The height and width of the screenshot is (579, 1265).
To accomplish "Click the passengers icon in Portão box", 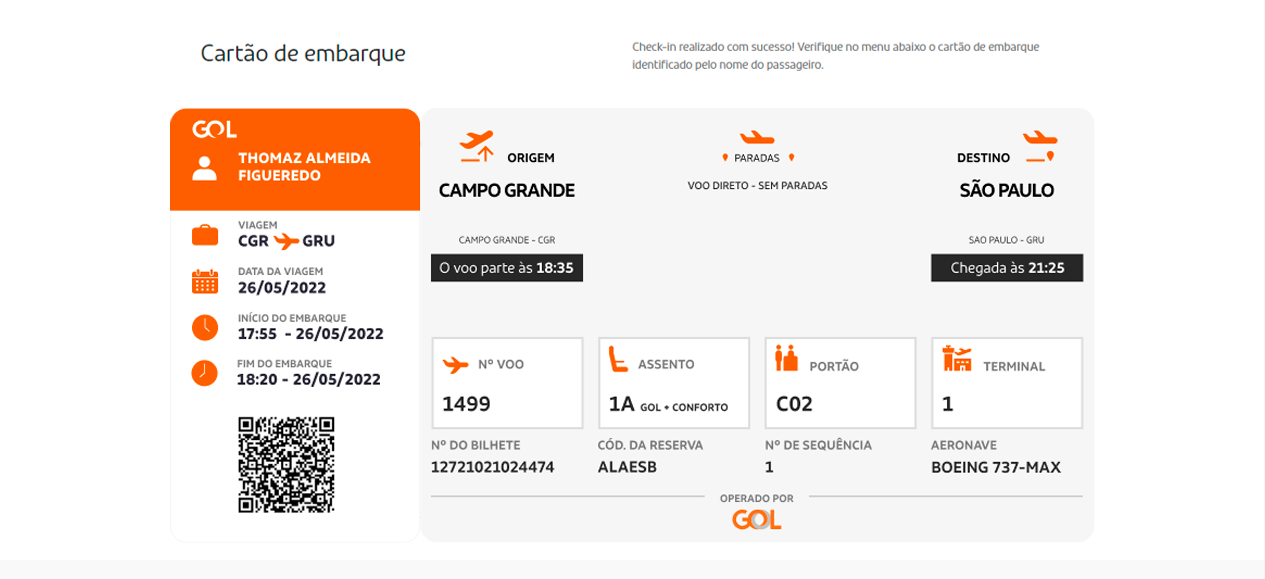I will click(787, 359).
